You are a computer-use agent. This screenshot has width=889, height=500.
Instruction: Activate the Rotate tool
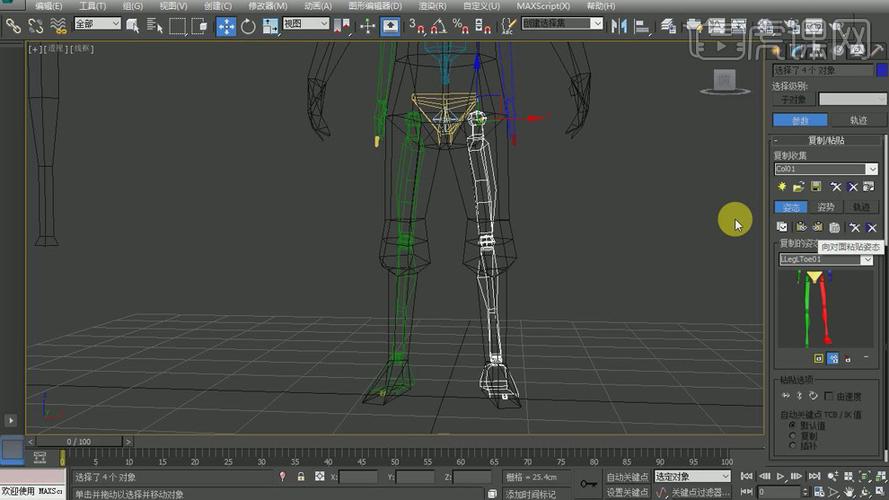(249, 25)
